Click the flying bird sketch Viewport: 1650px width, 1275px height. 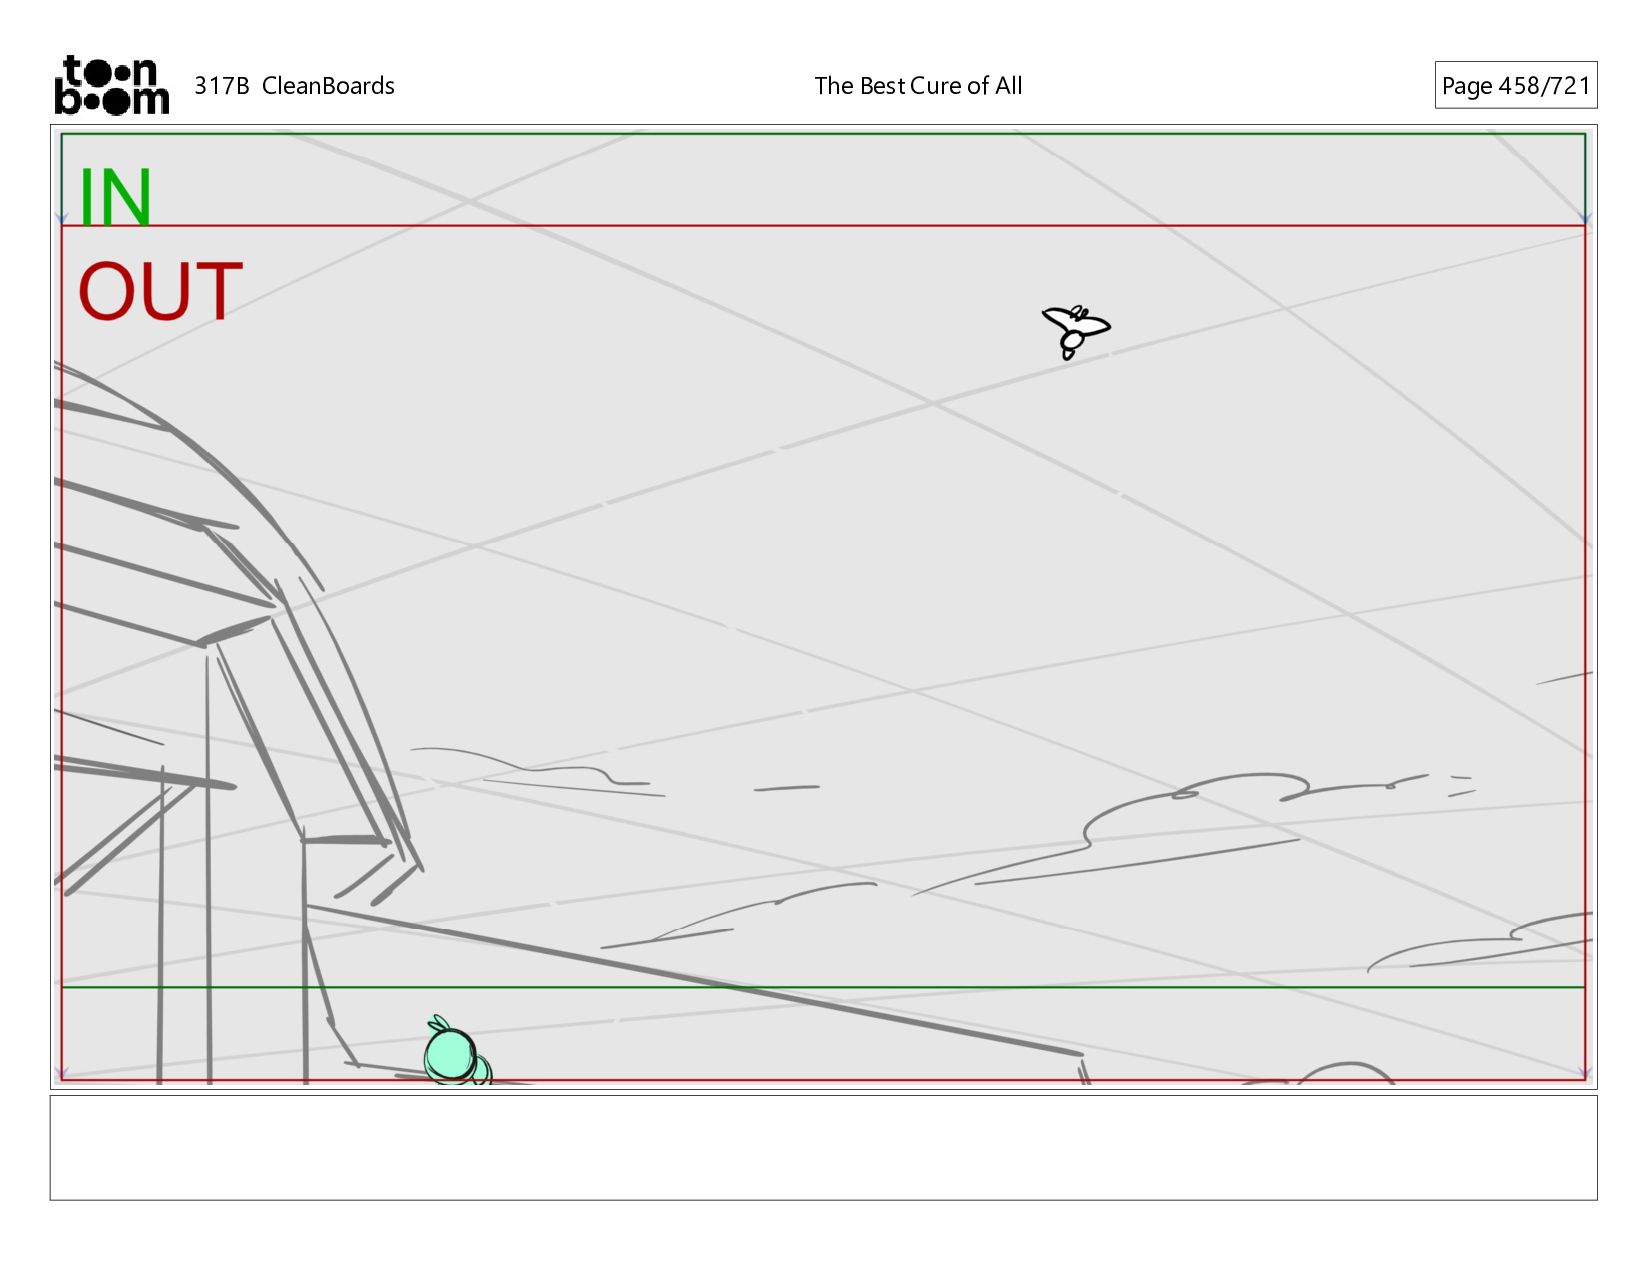pyautogui.click(x=1075, y=331)
